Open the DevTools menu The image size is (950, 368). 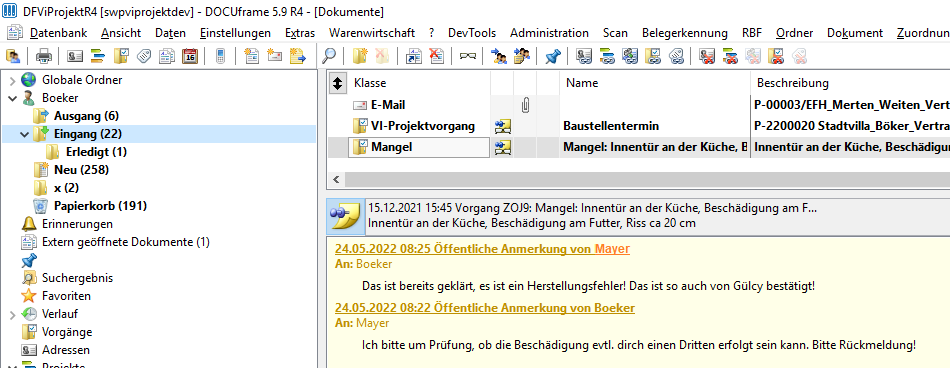[472, 33]
